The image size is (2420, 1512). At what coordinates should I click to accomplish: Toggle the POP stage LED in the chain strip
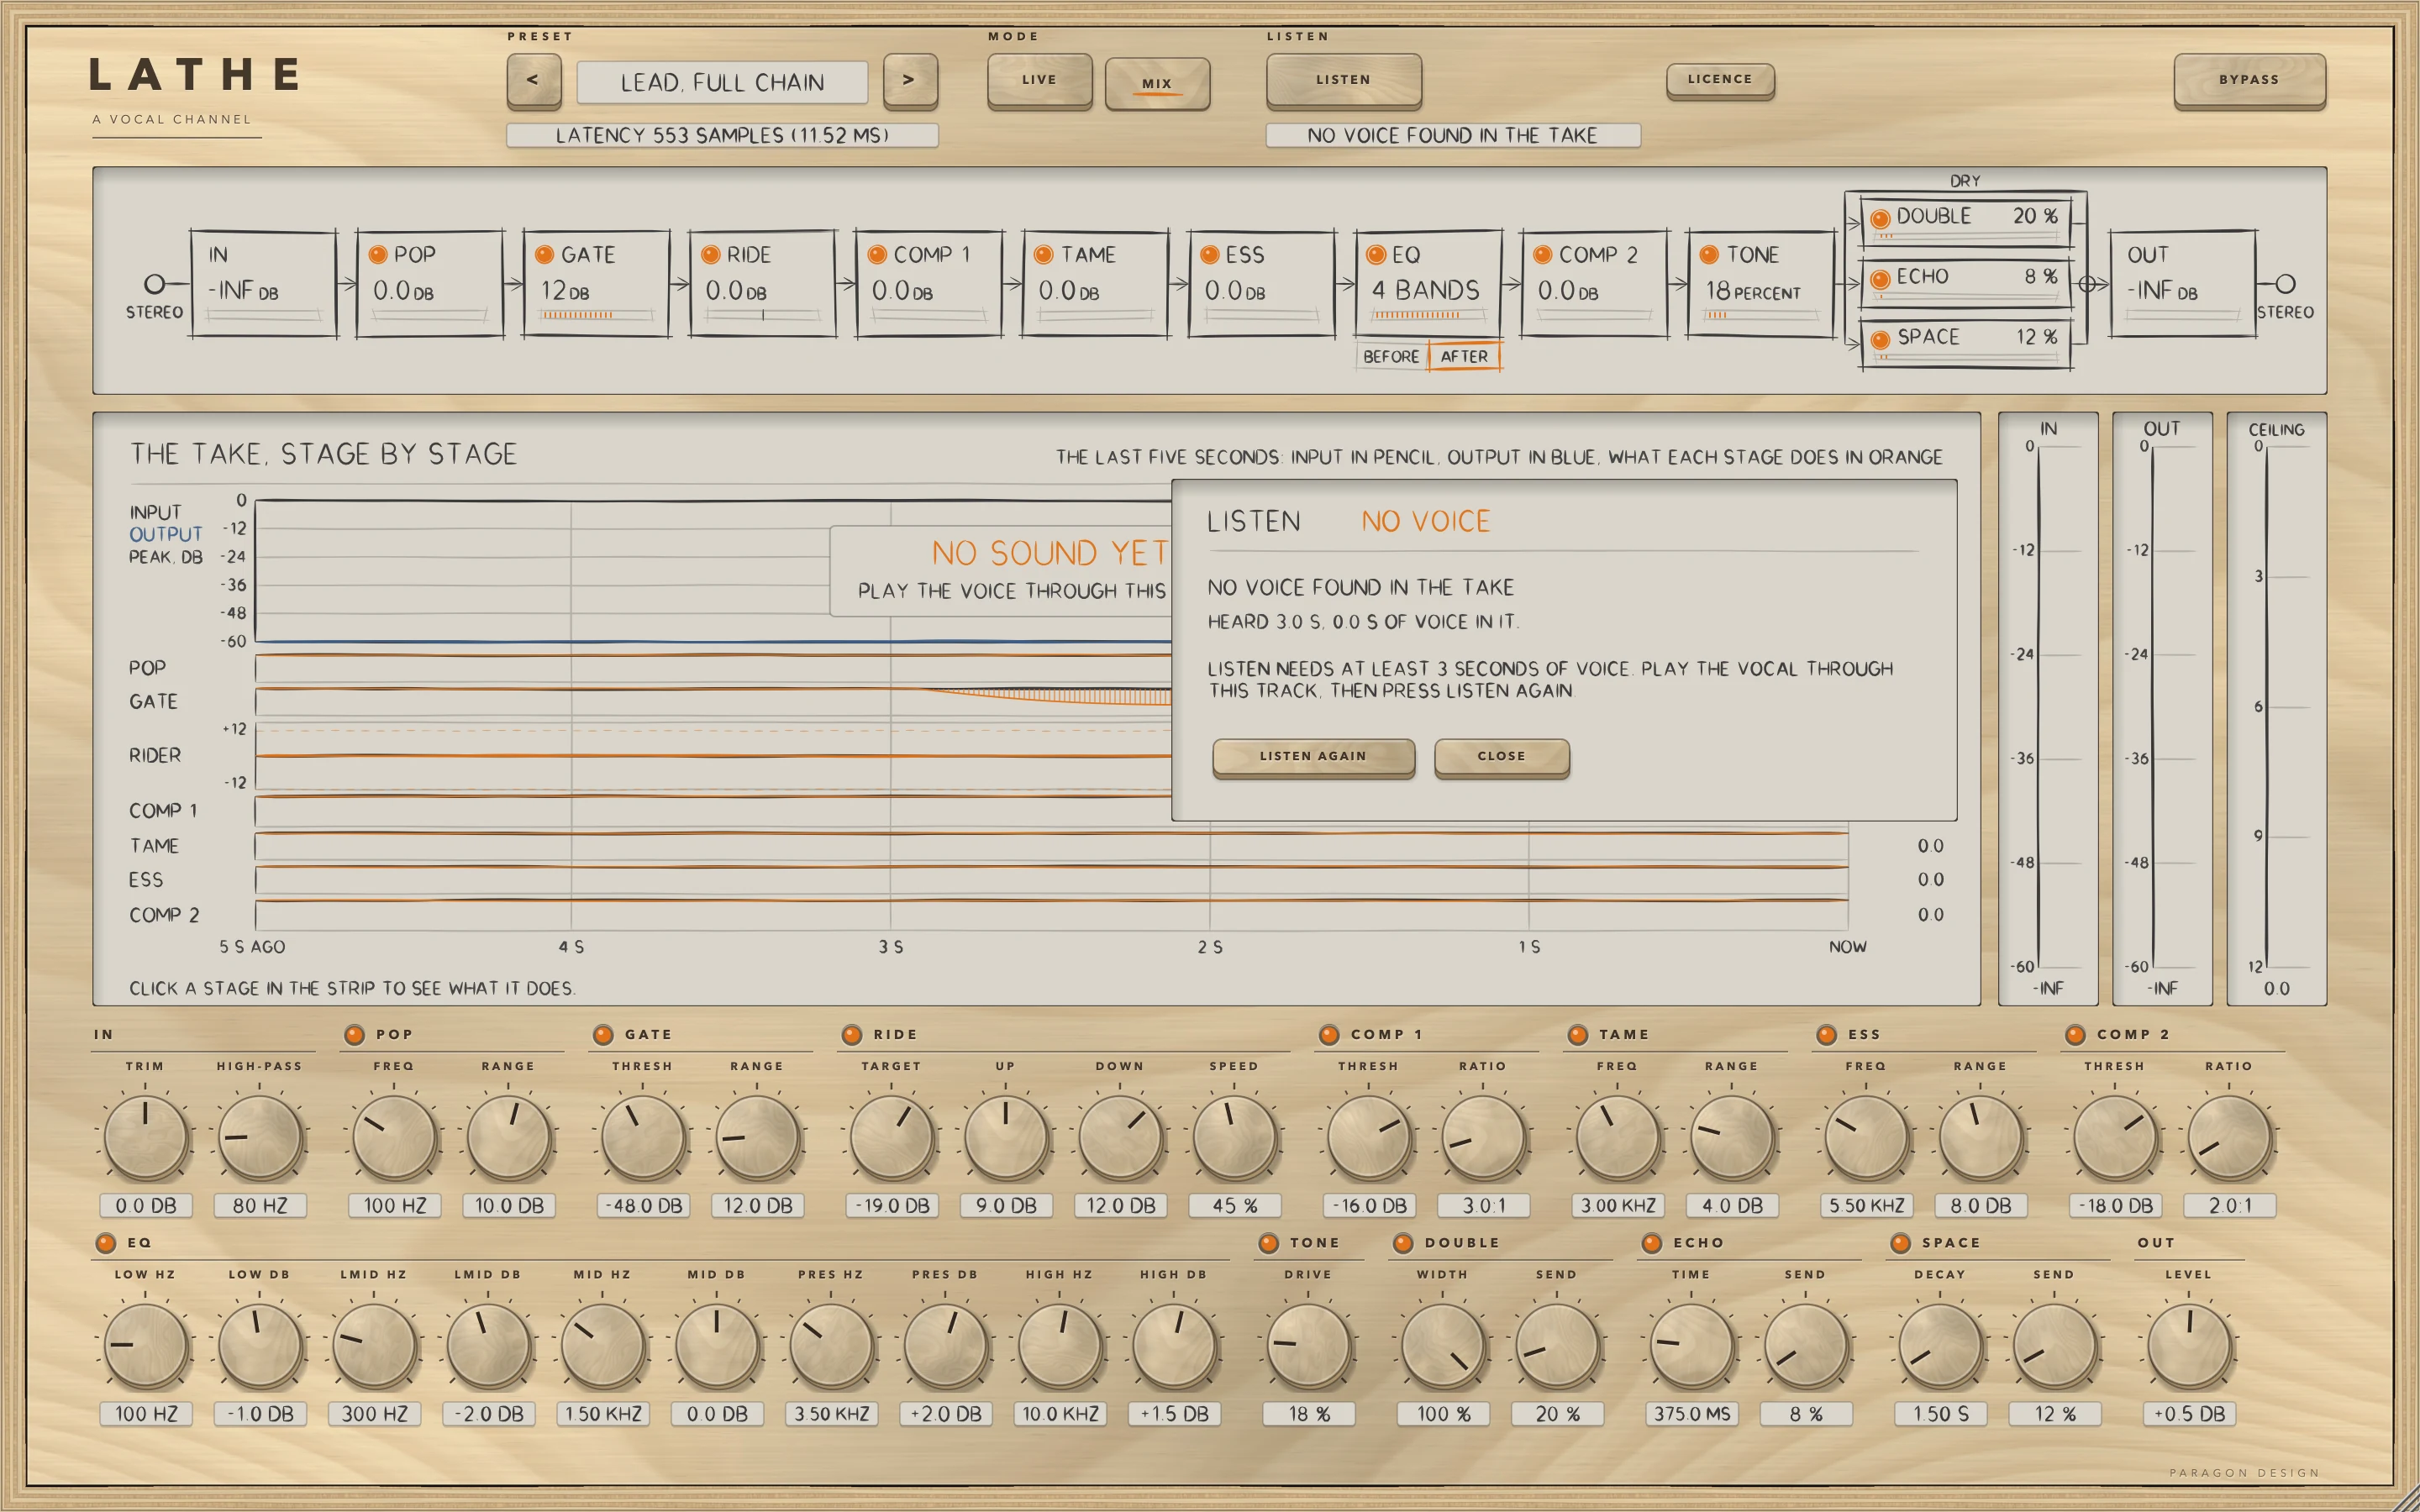[378, 255]
